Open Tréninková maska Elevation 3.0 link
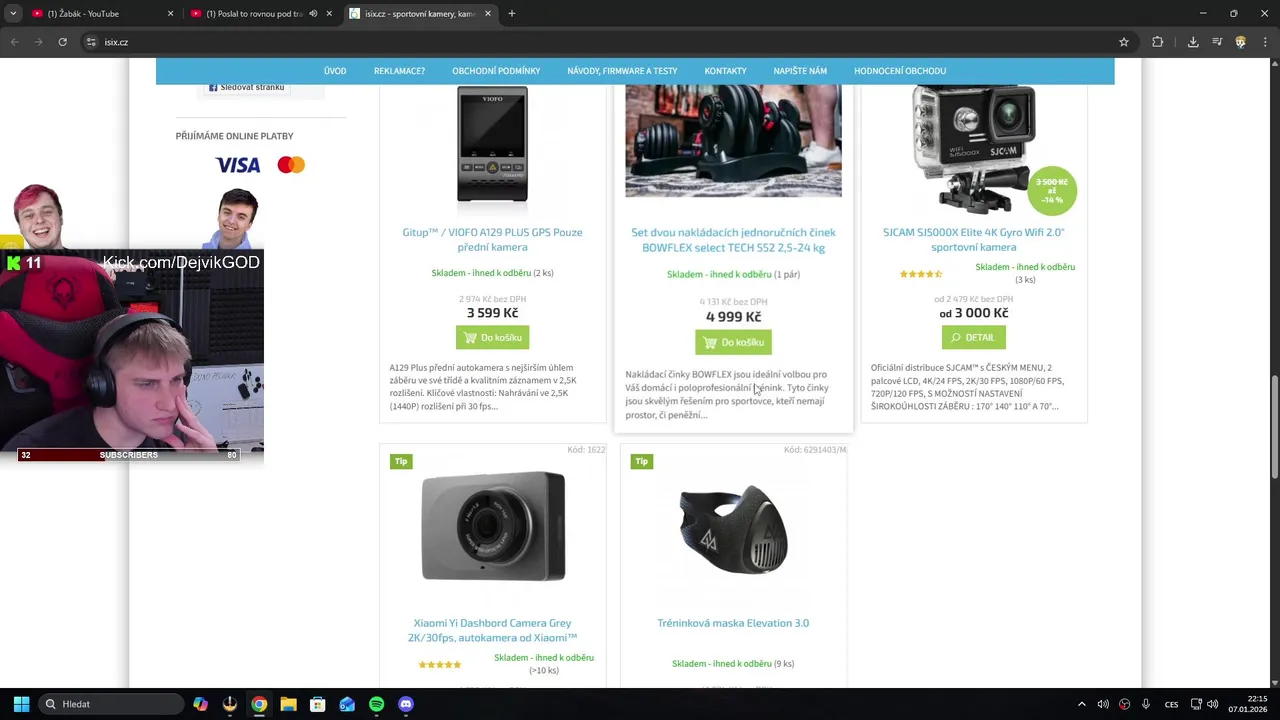This screenshot has height=720, width=1280. pos(733,623)
